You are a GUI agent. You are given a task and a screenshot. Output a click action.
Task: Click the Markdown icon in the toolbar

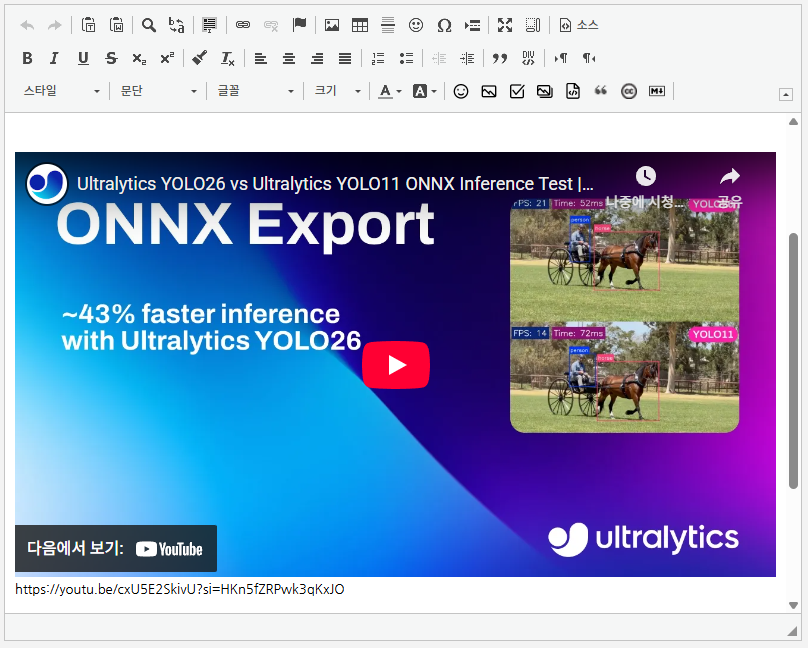[x=657, y=91]
